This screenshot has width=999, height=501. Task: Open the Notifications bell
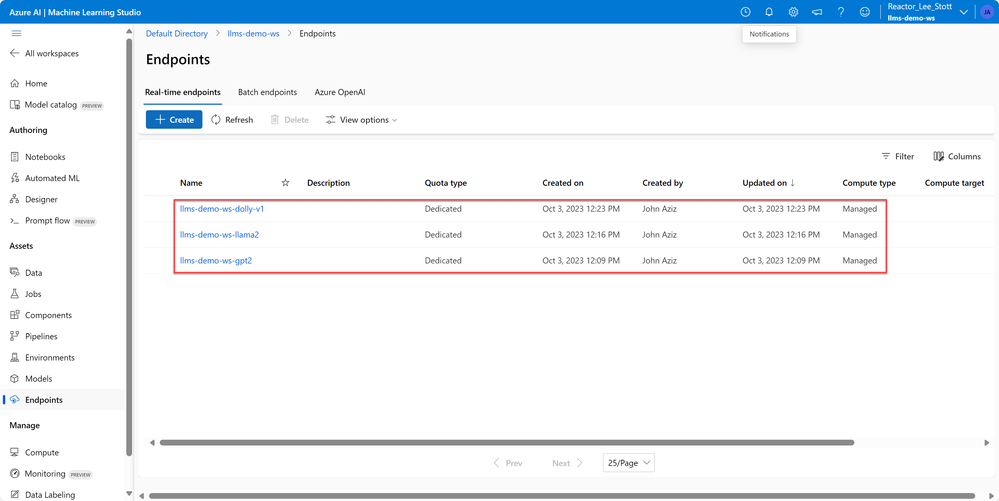[x=769, y=11]
